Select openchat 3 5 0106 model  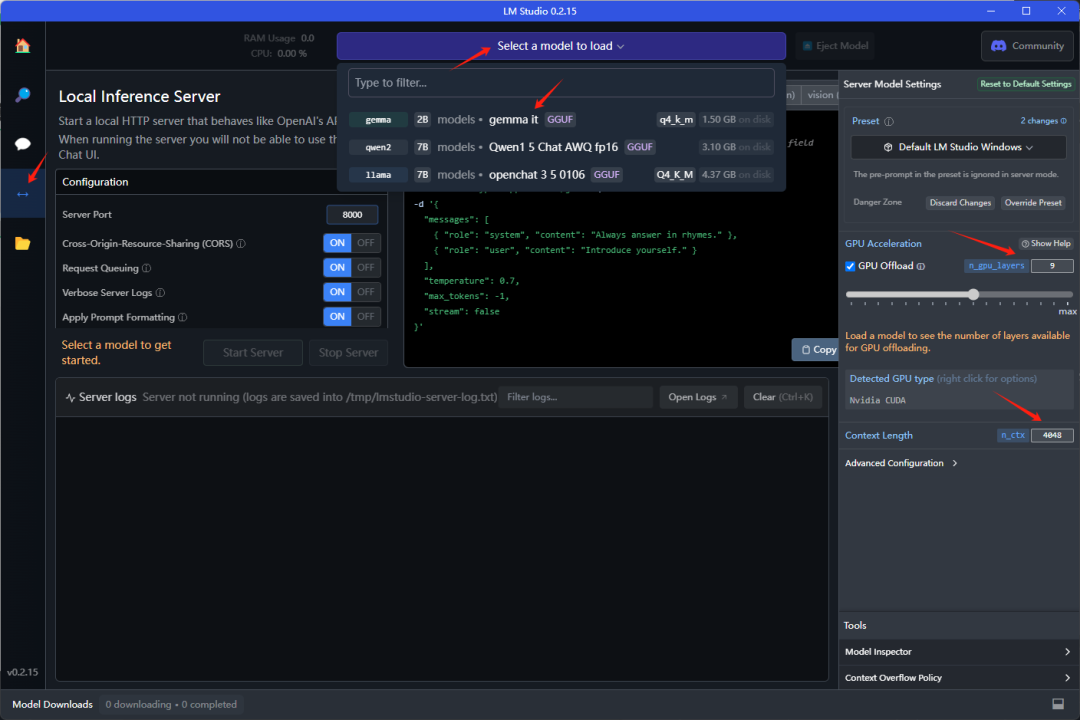pos(561,175)
